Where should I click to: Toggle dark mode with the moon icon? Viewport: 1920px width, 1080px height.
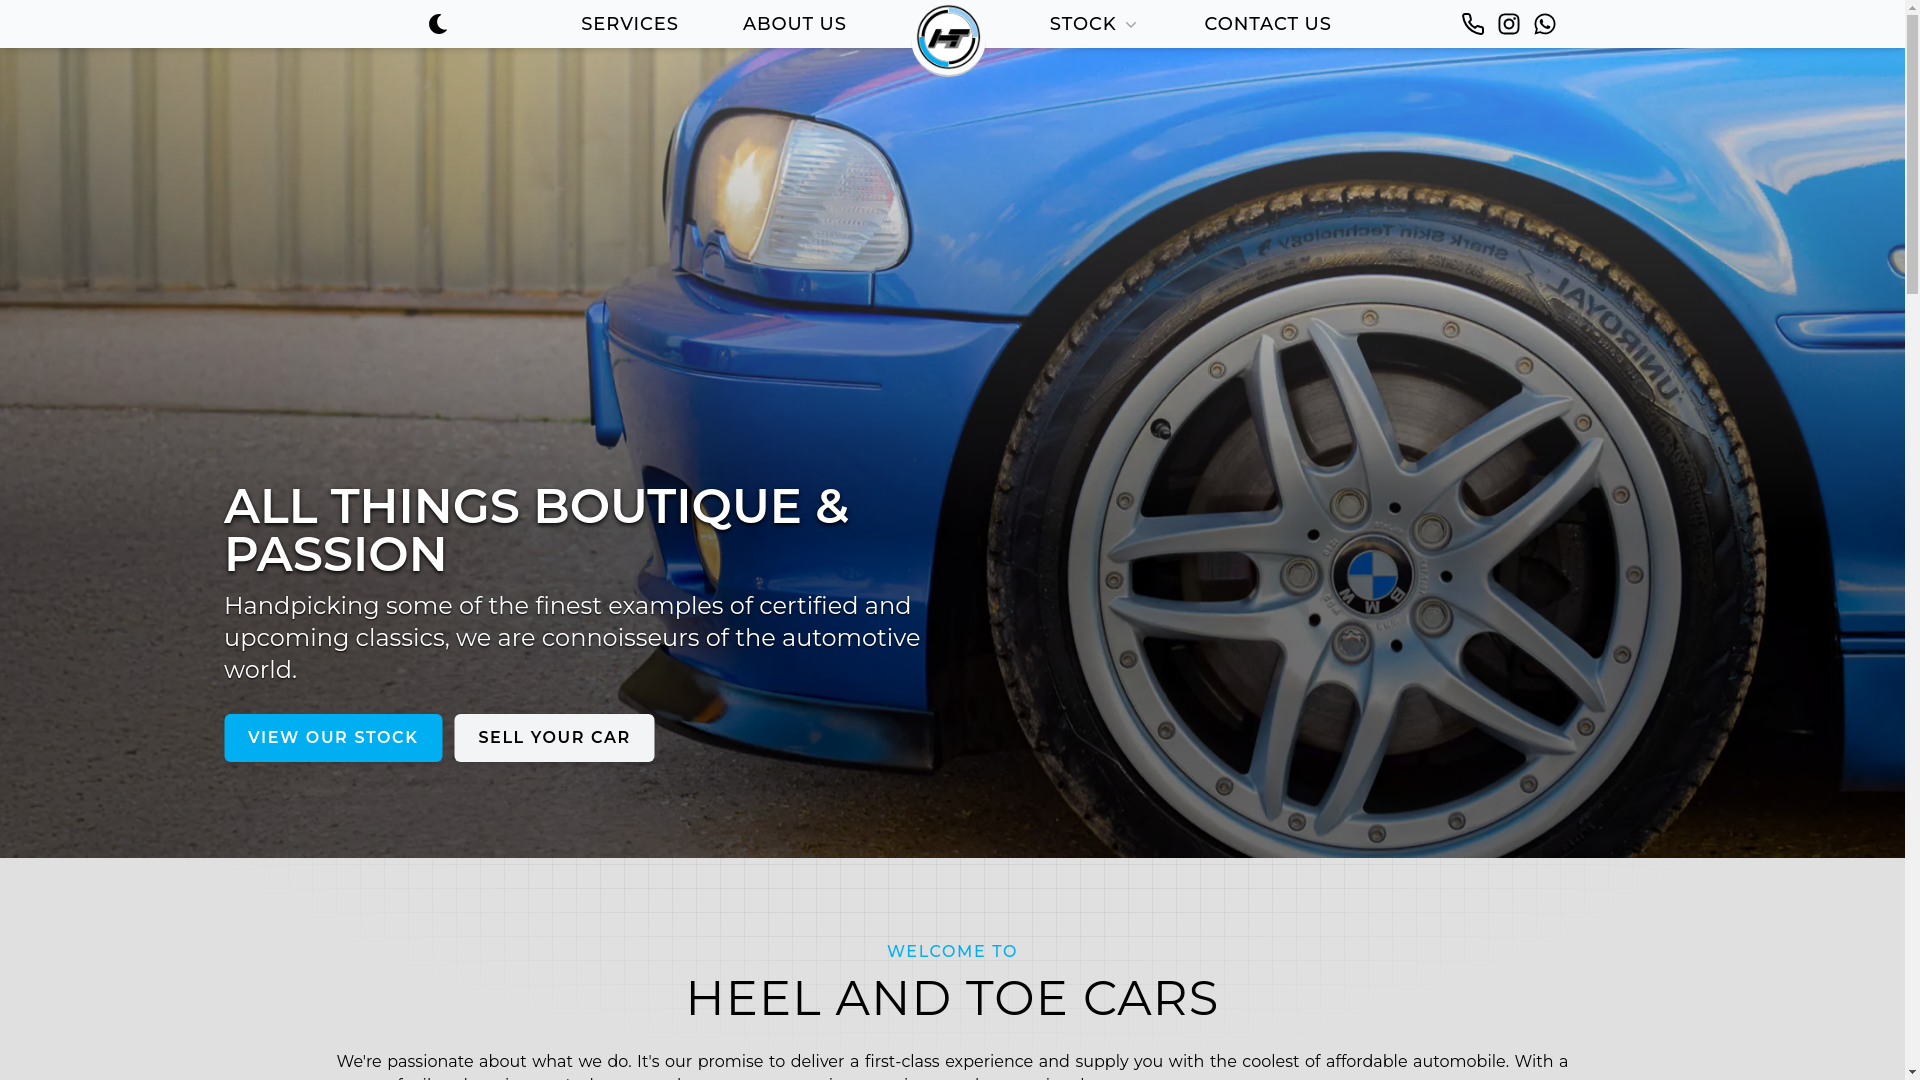[x=438, y=24]
